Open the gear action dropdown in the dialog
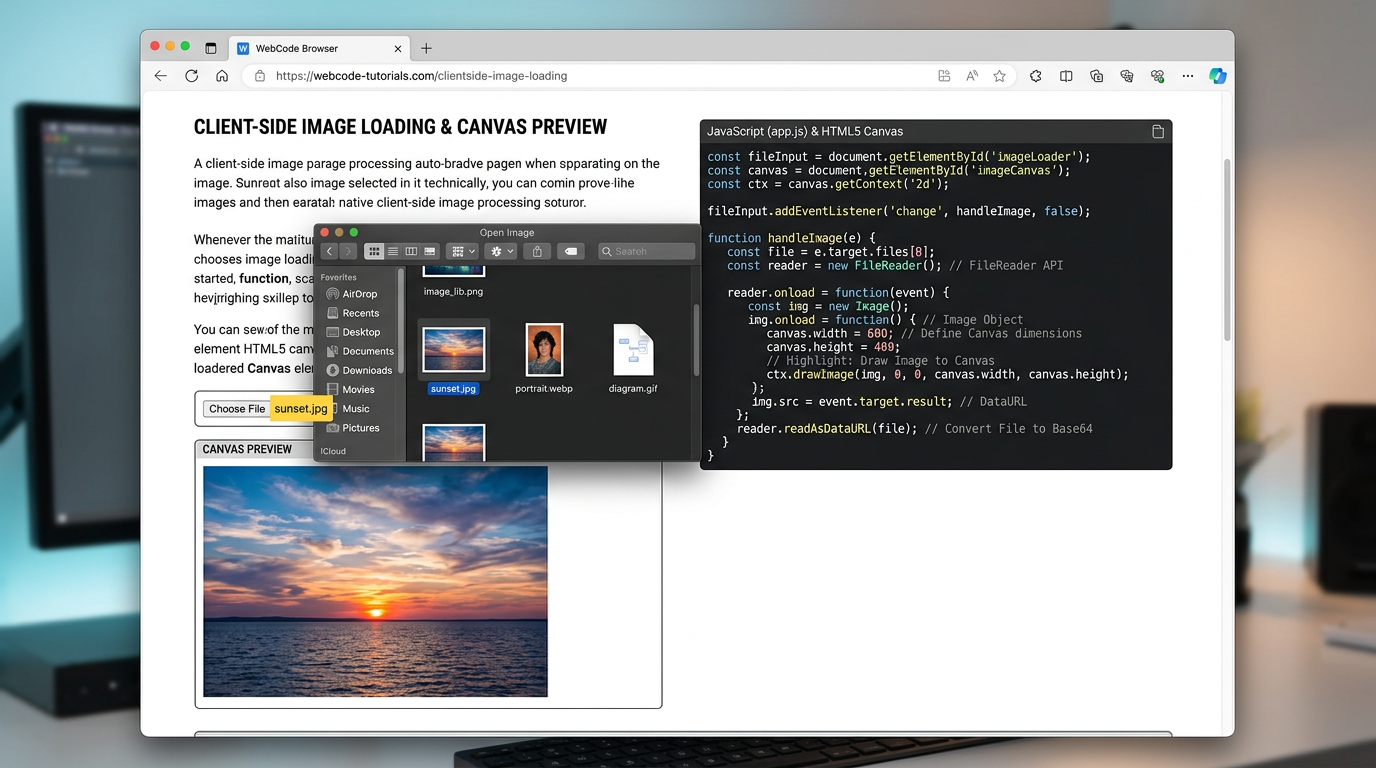The image size is (1376, 768). click(501, 252)
